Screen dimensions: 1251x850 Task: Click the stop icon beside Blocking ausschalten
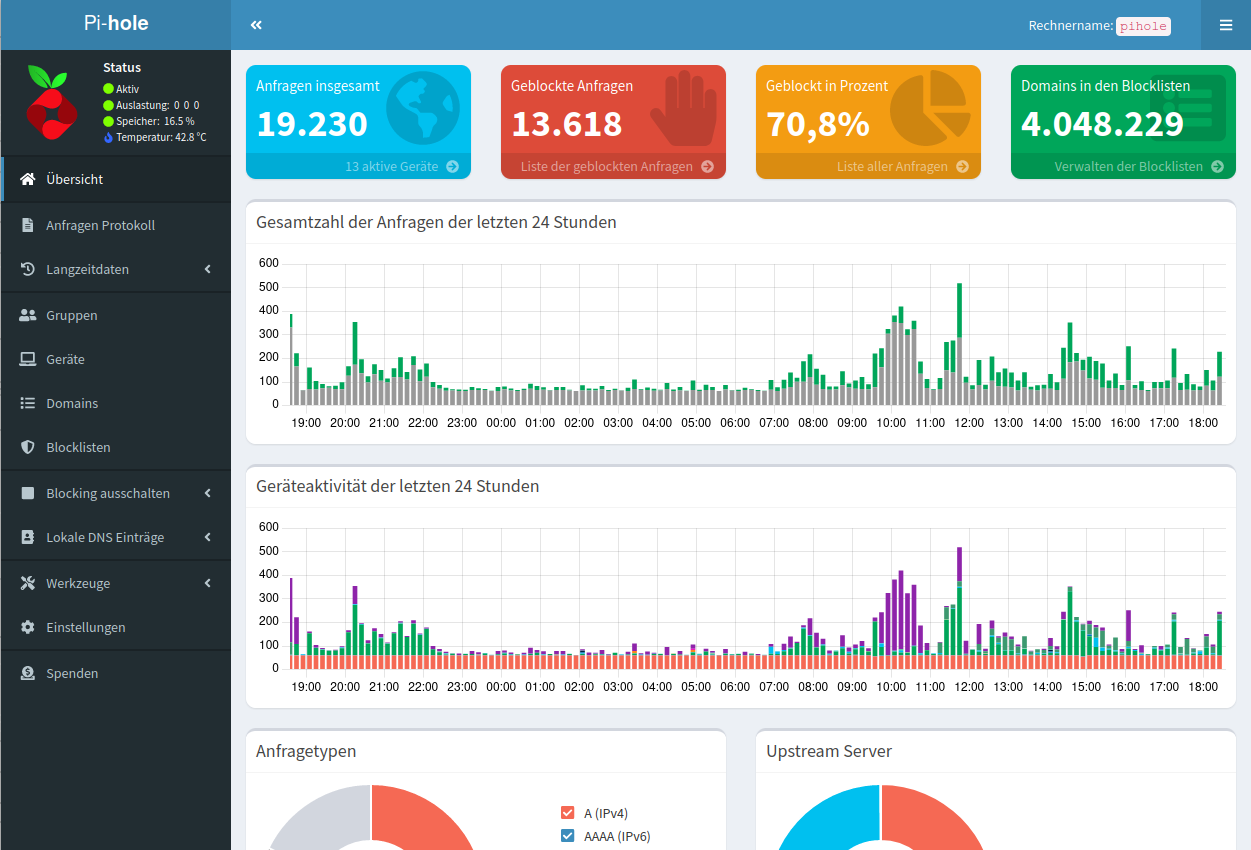(x=28, y=493)
